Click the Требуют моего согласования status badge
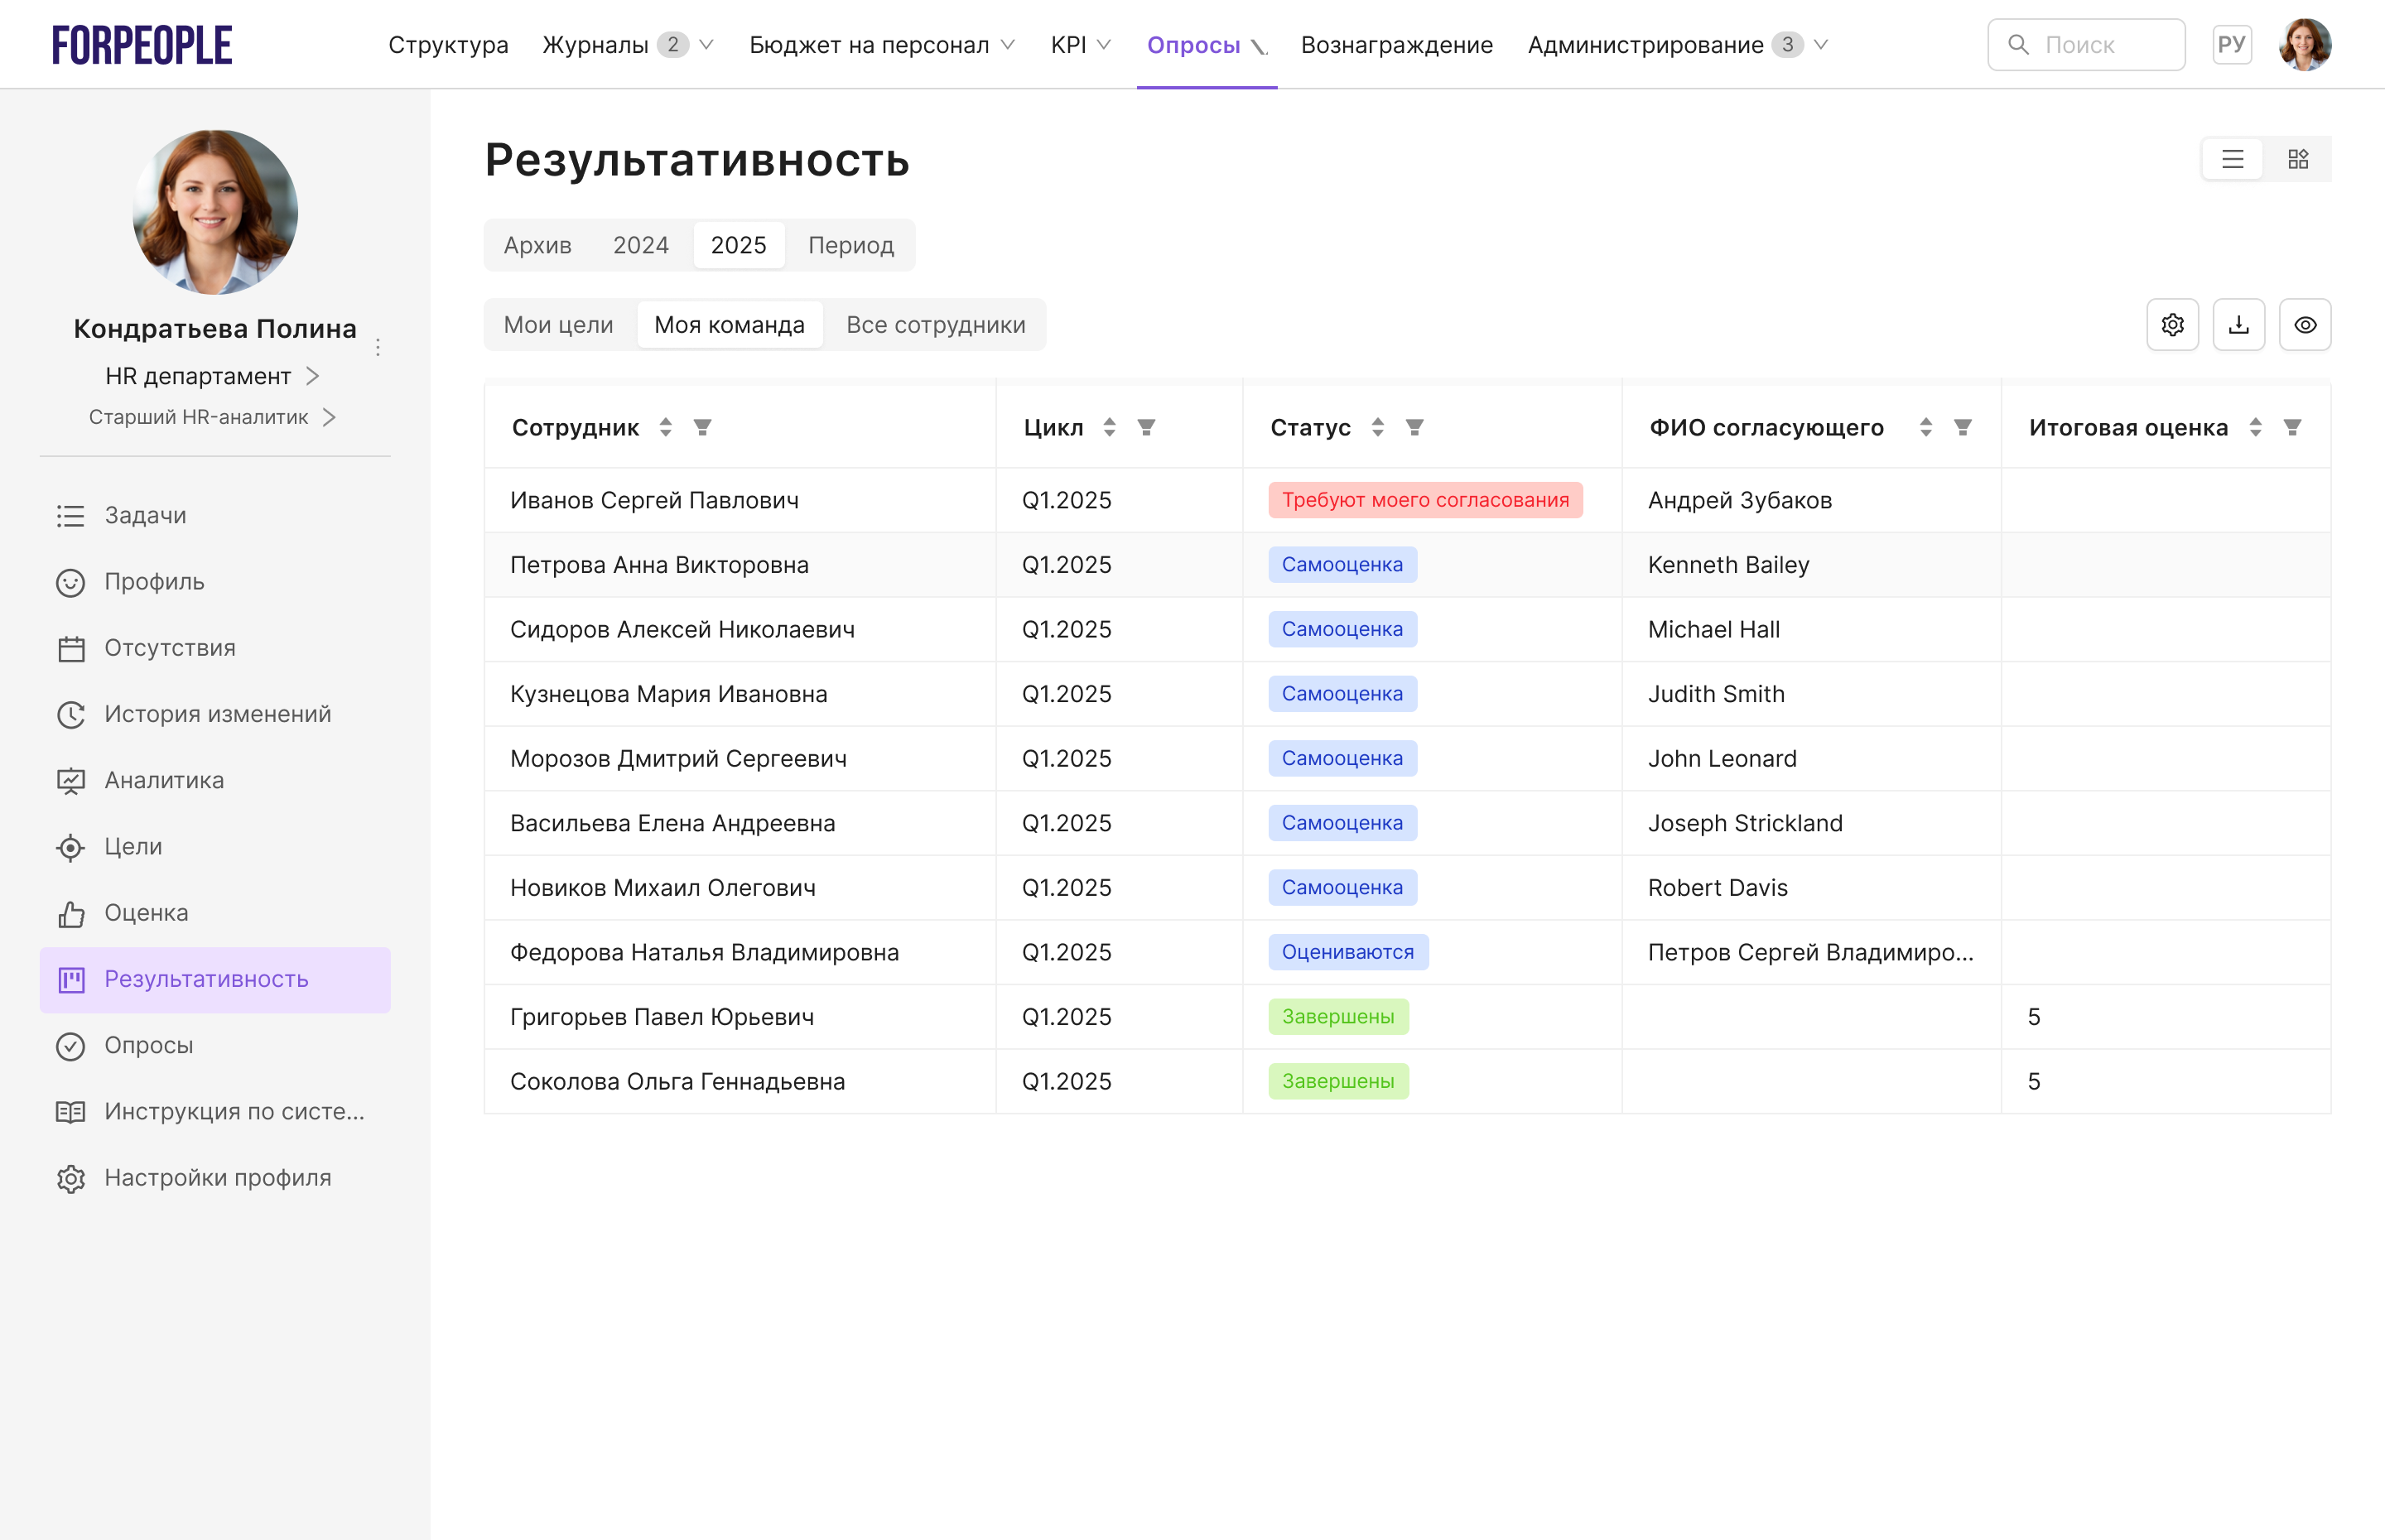Screen dimensions: 2385x1540 1425,500
